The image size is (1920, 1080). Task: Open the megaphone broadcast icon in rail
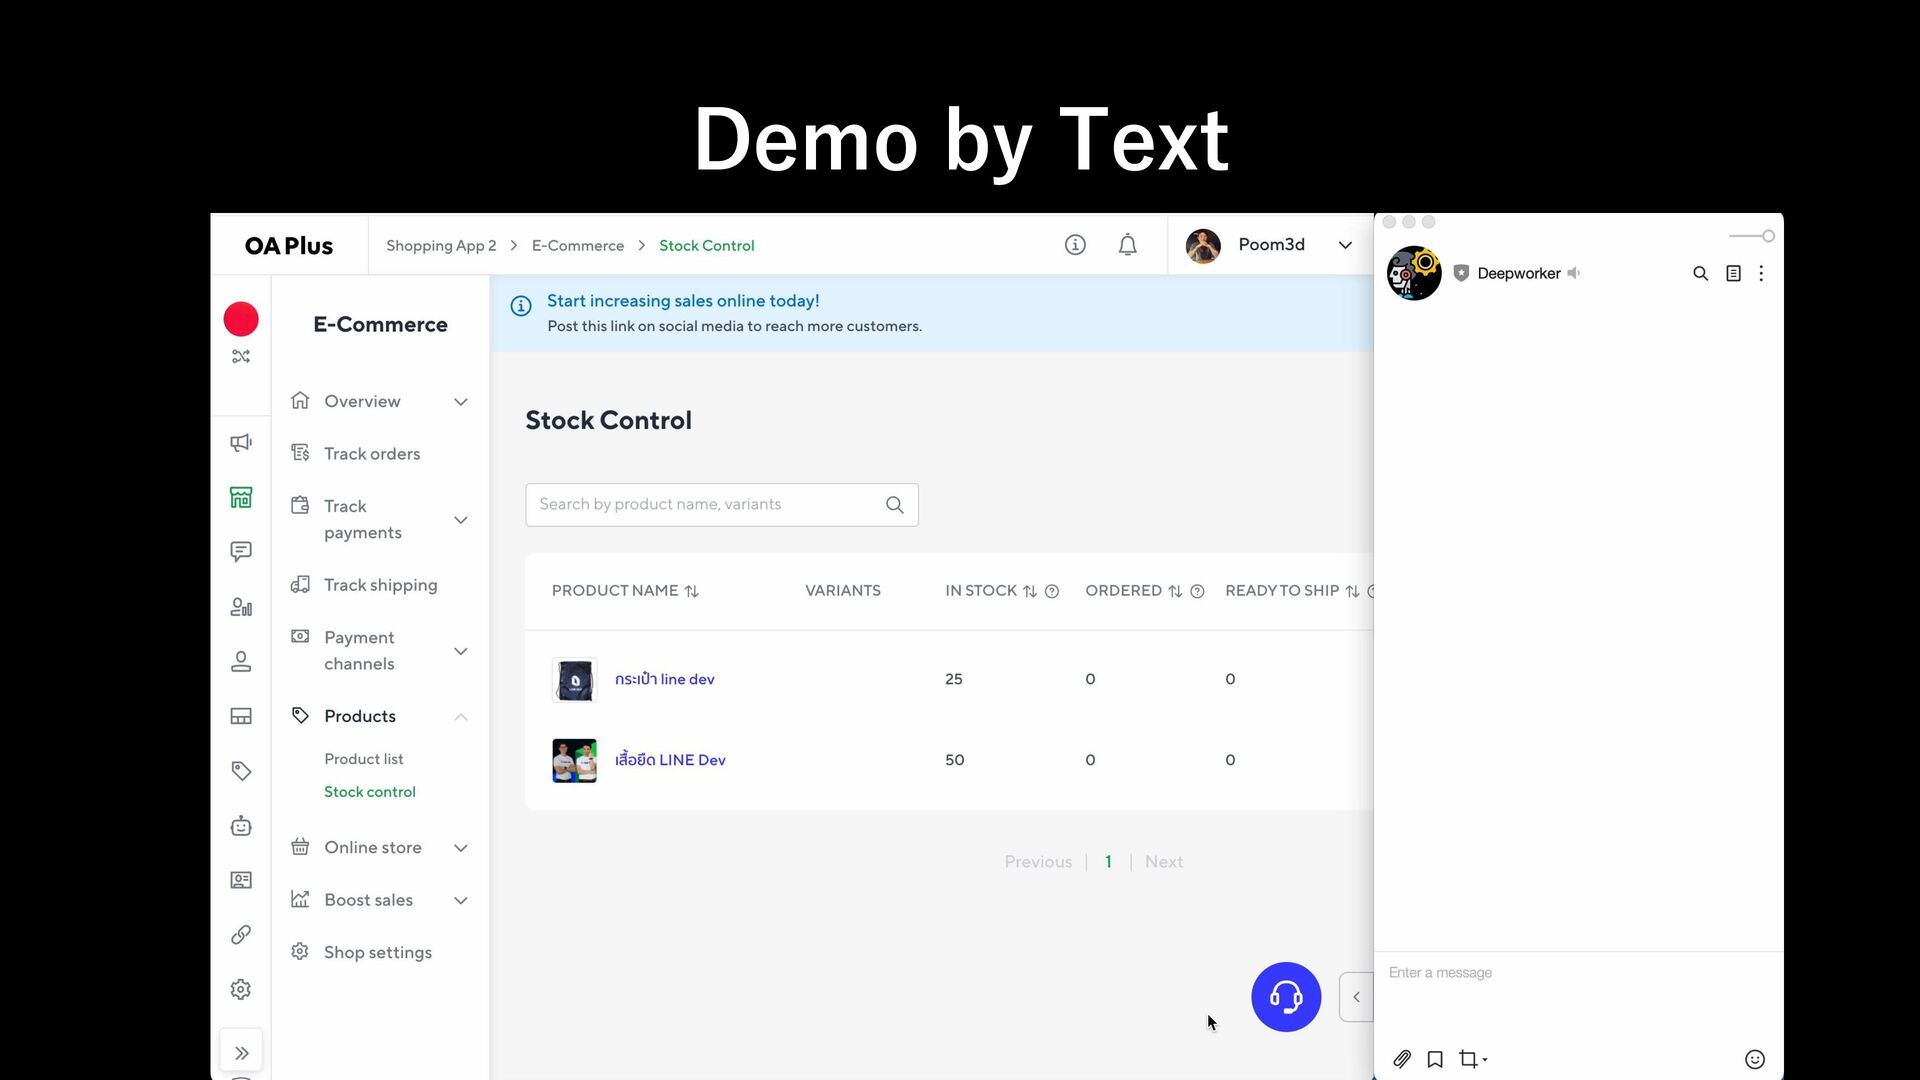[241, 443]
